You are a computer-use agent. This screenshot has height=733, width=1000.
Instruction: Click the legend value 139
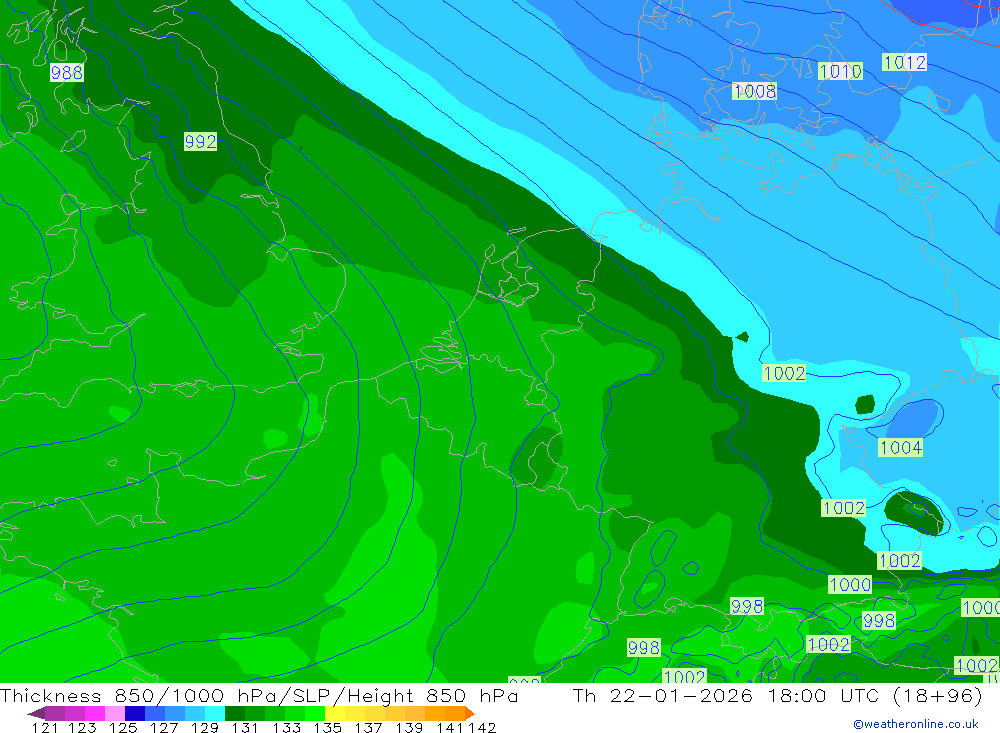409,727
